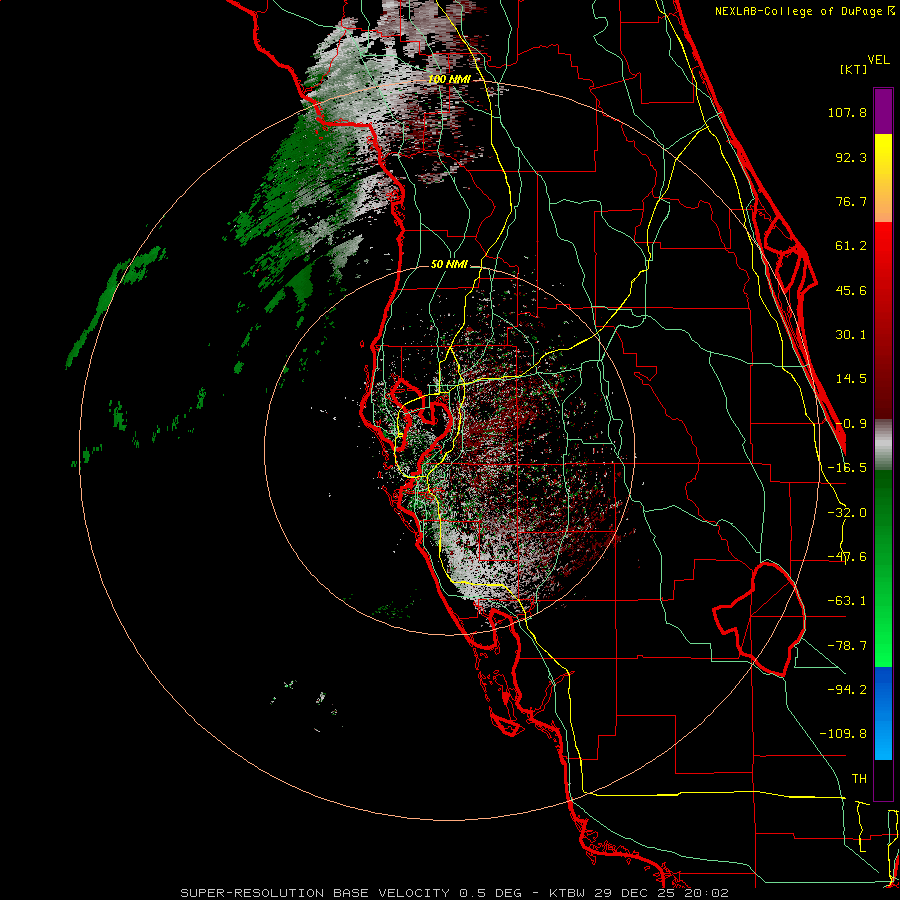Viewport: 900px width, 900px height.
Task: Click the 107.8 velocity scale value
Action: pyautogui.click(x=847, y=112)
